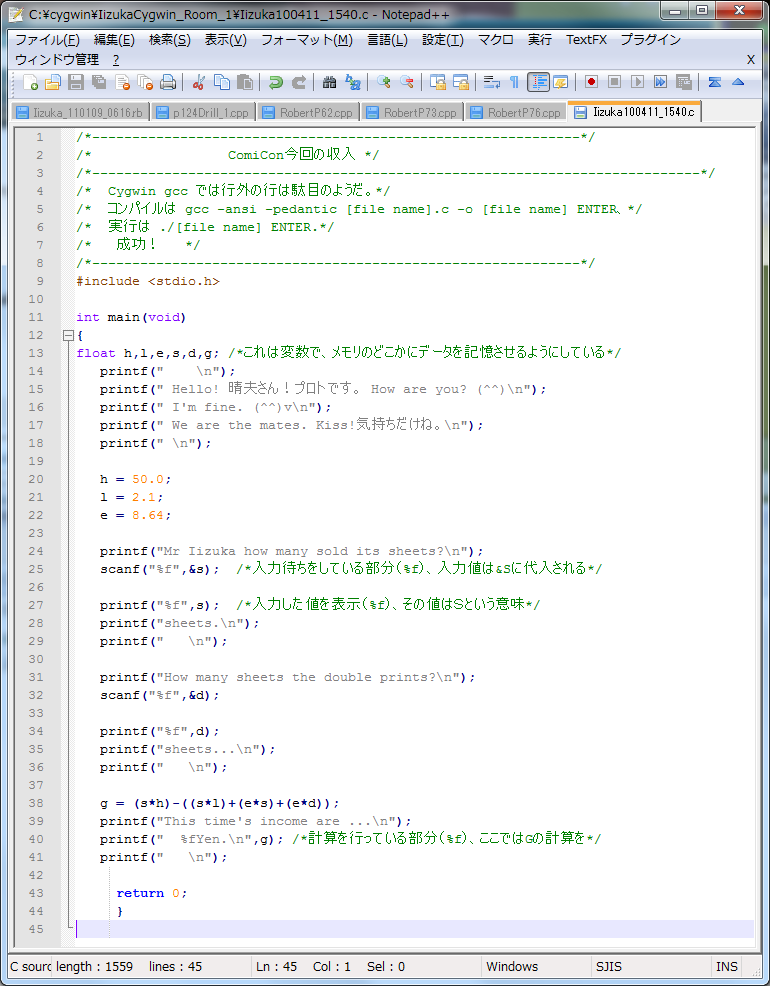The height and width of the screenshot is (986, 770).
Task: Click Run macro multiple times icon
Action: [x=660, y=82]
